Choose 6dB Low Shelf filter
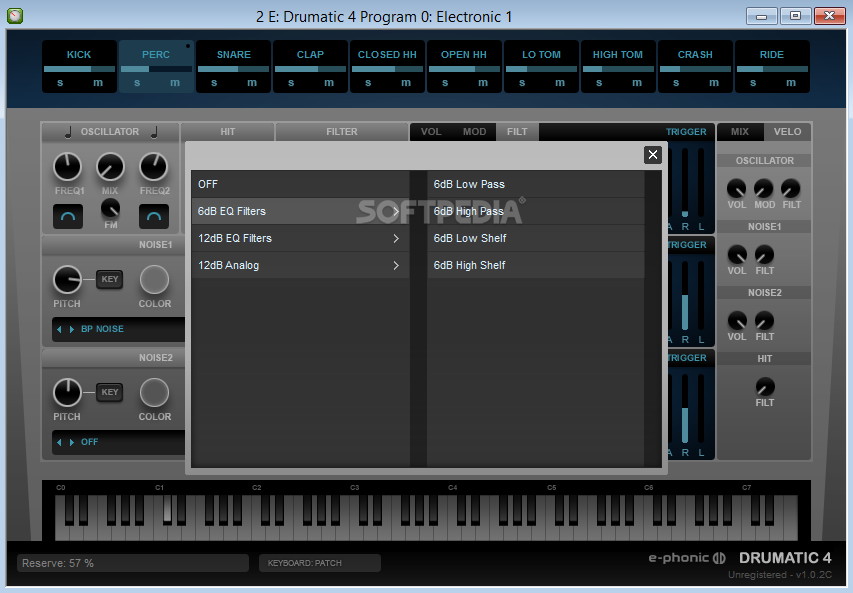The width and height of the screenshot is (853, 593). click(536, 238)
